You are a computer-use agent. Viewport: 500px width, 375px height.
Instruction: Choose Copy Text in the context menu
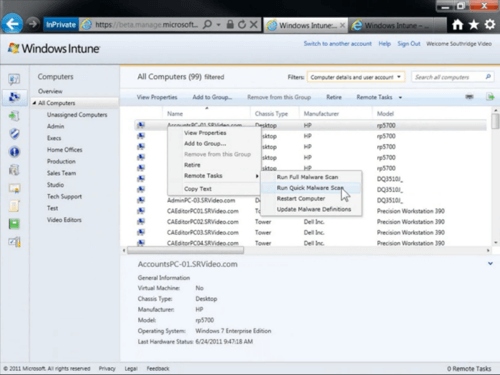(198, 189)
